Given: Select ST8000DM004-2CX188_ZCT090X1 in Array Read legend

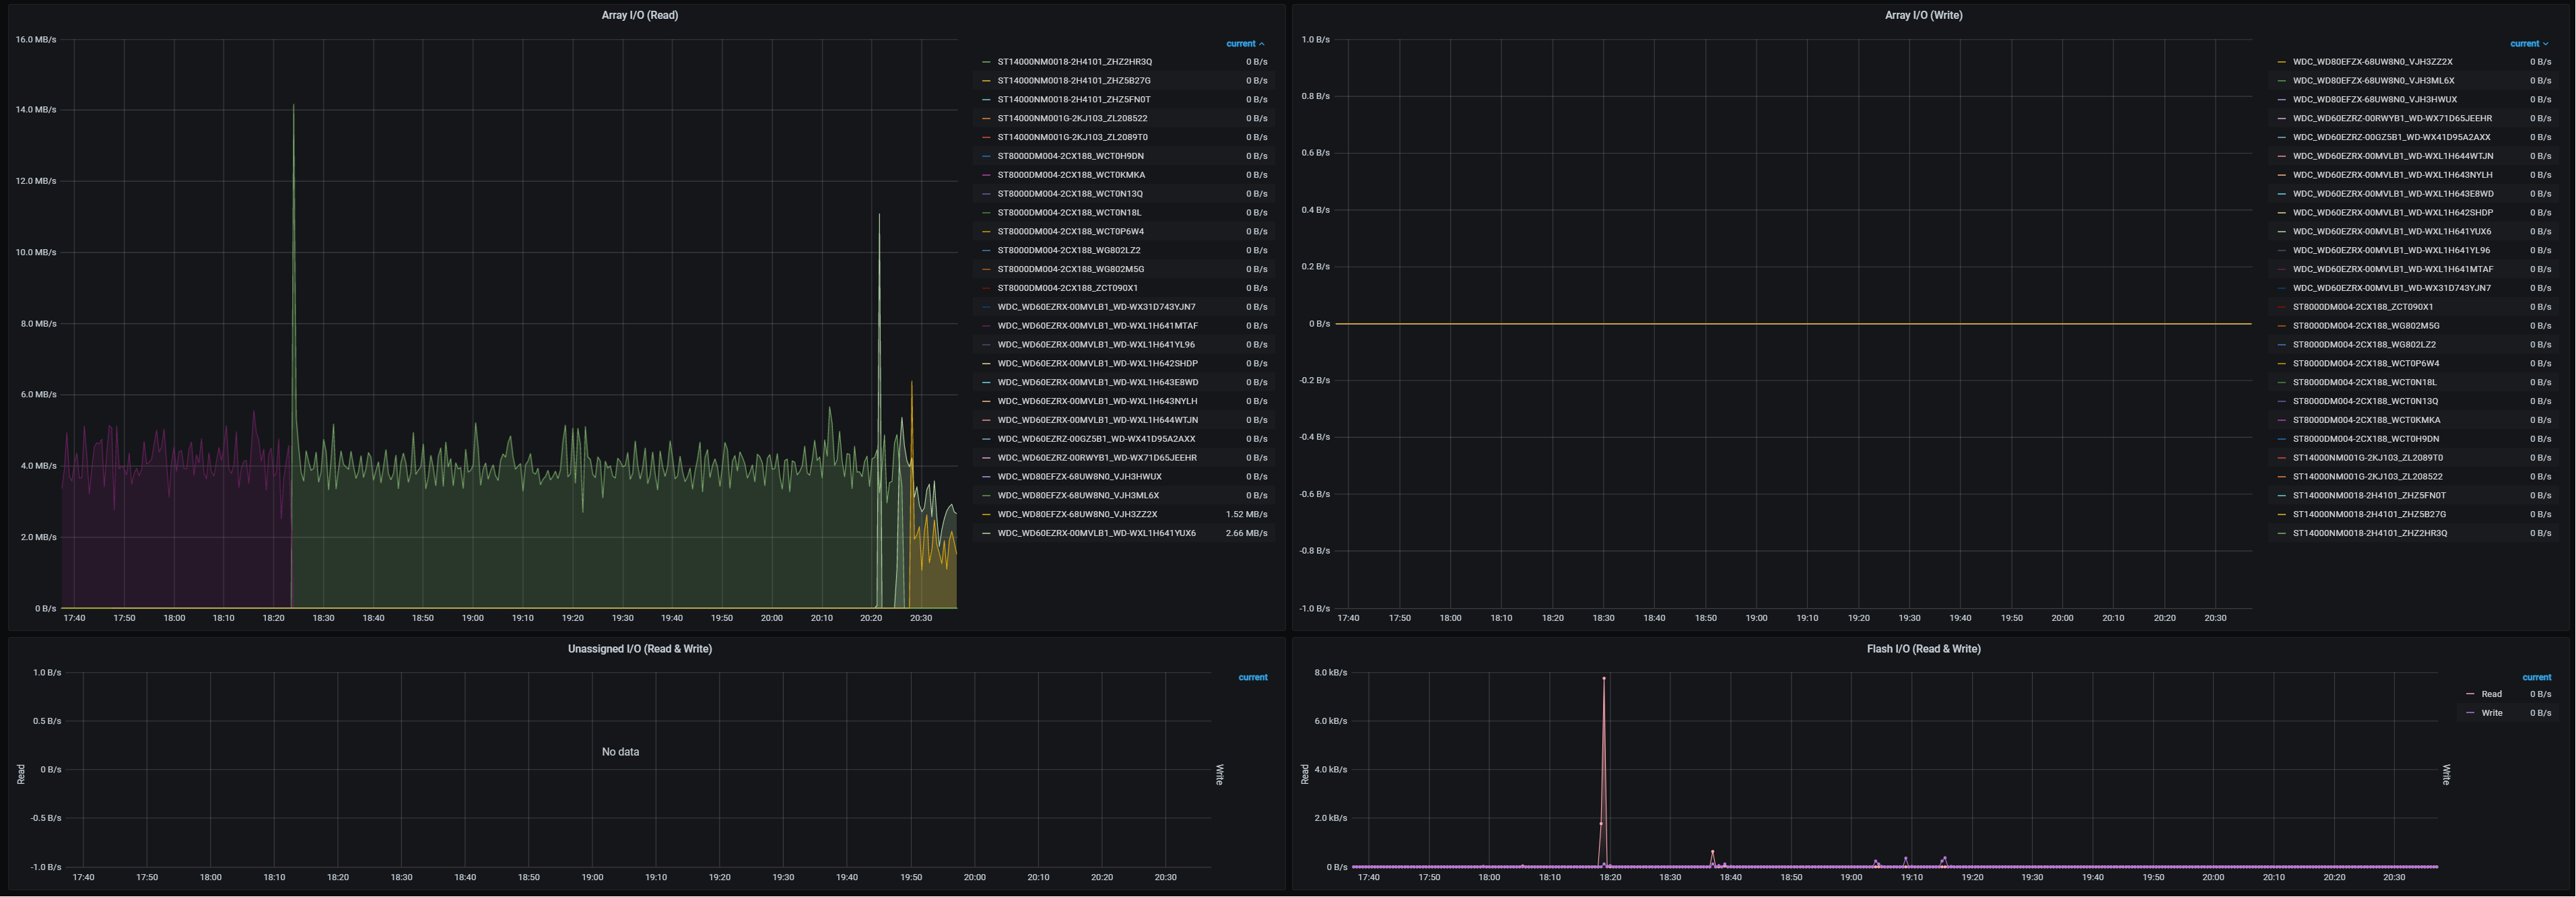Looking at the screenshot, I should point(1067,288).
